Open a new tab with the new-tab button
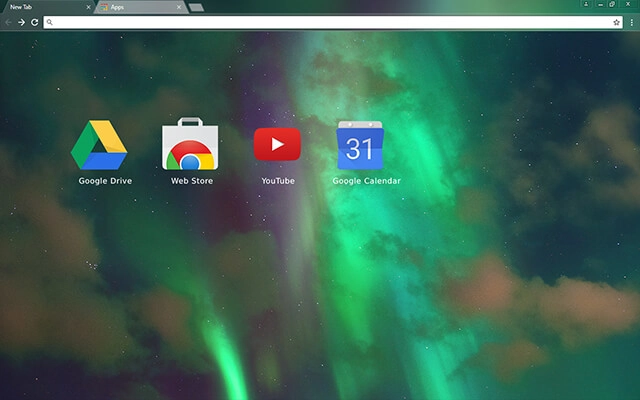Image resolution: width=640 pixels, height=400 pixels. tap(196, 7)
